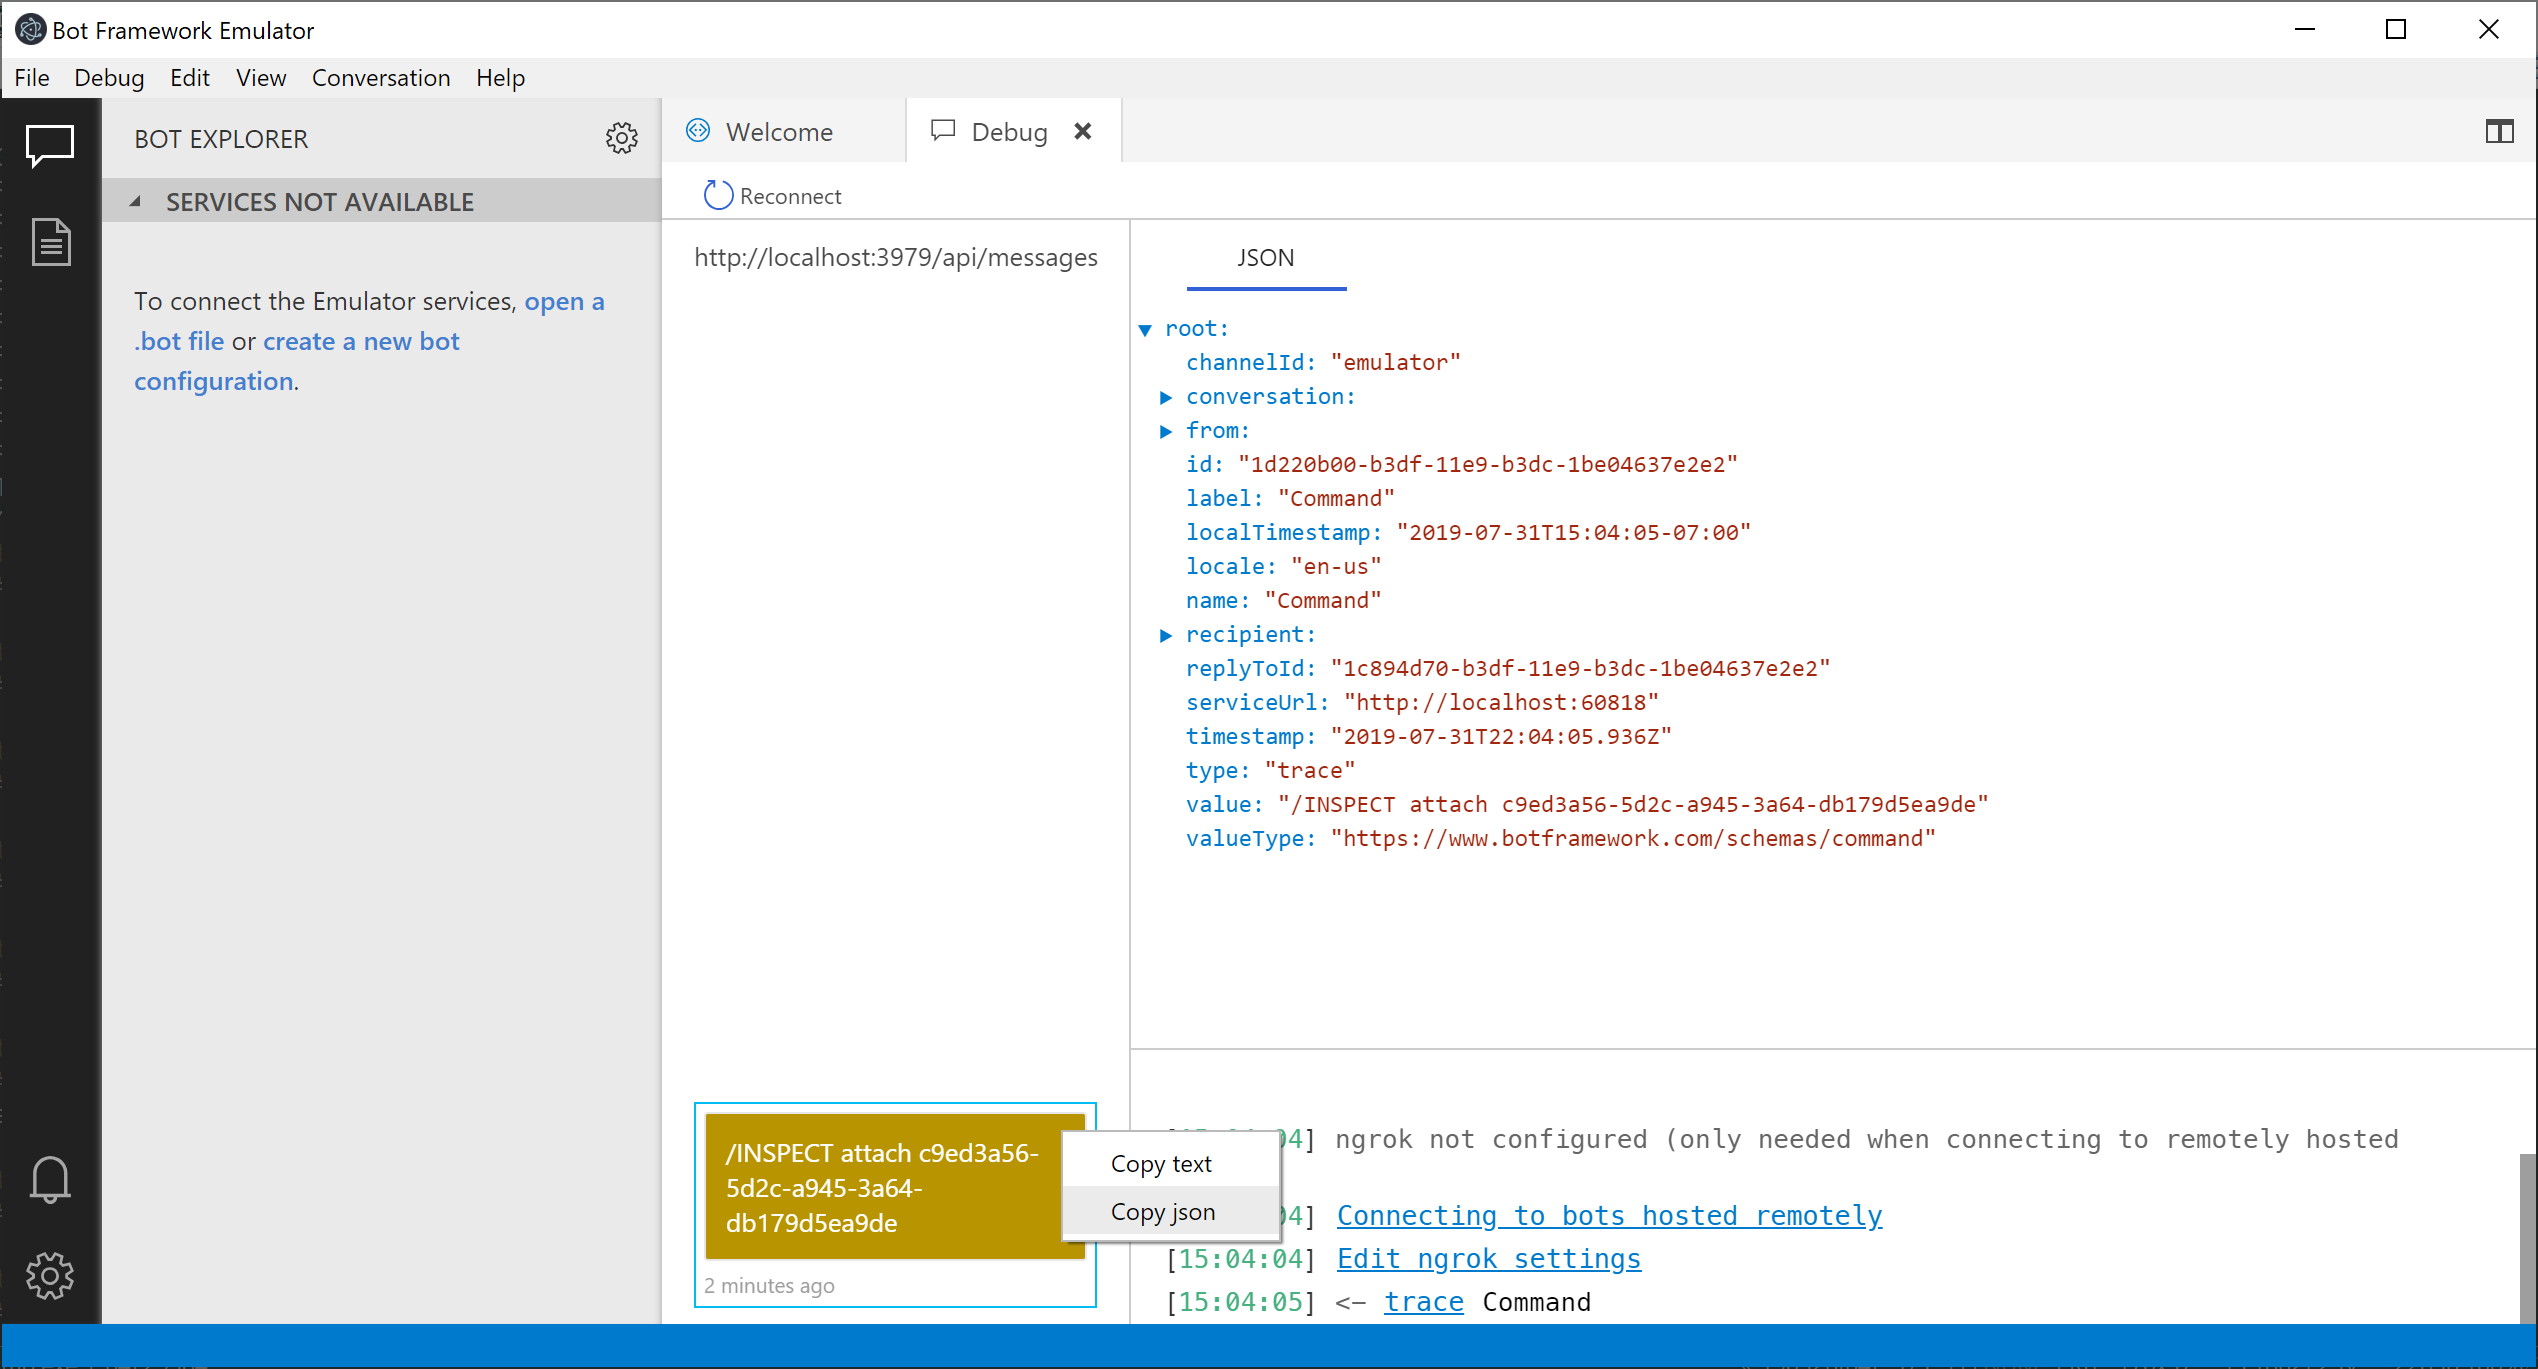This screenshot has height=1369, width=2538.
Task: Click the Debug tab speech bubble icon
Action: coord(942,130)
